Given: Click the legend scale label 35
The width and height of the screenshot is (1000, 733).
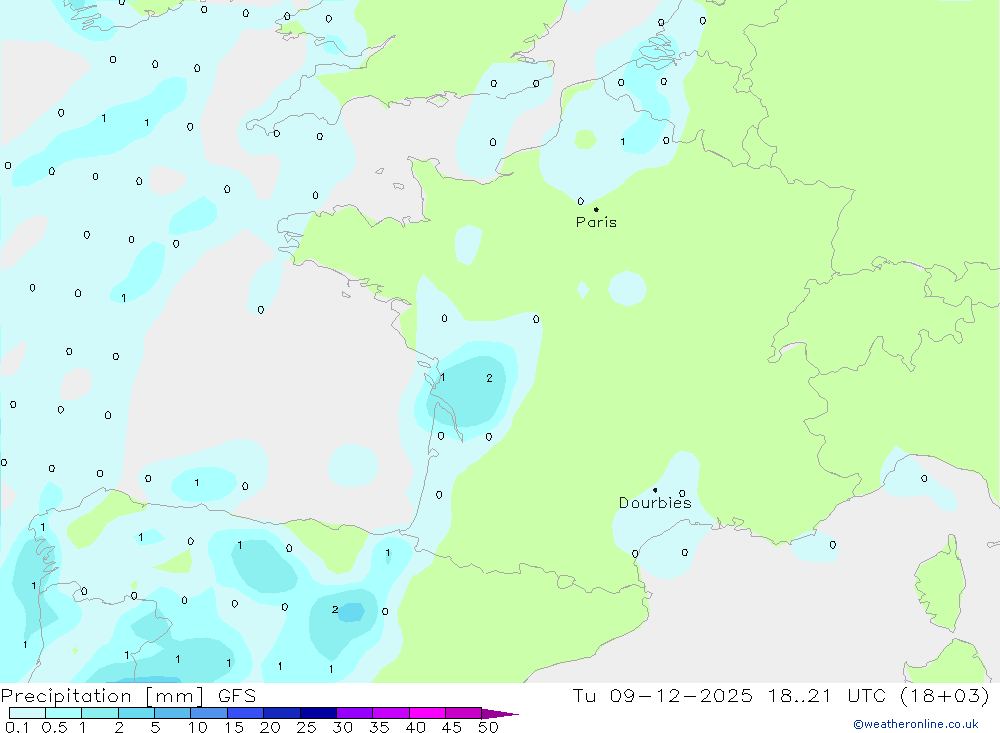Looking at the screenshot, I should click(379, 727).
